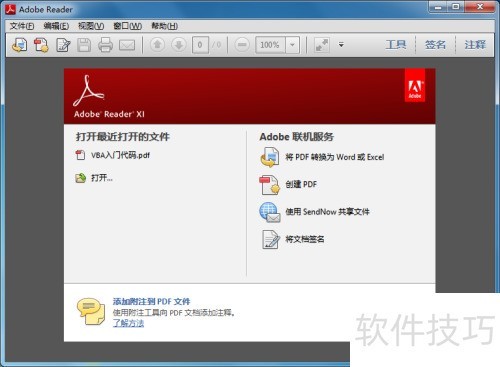Click the zoom percentage field showing 100%
Viewport: 500px width, 367px height.
click(270, 45)
